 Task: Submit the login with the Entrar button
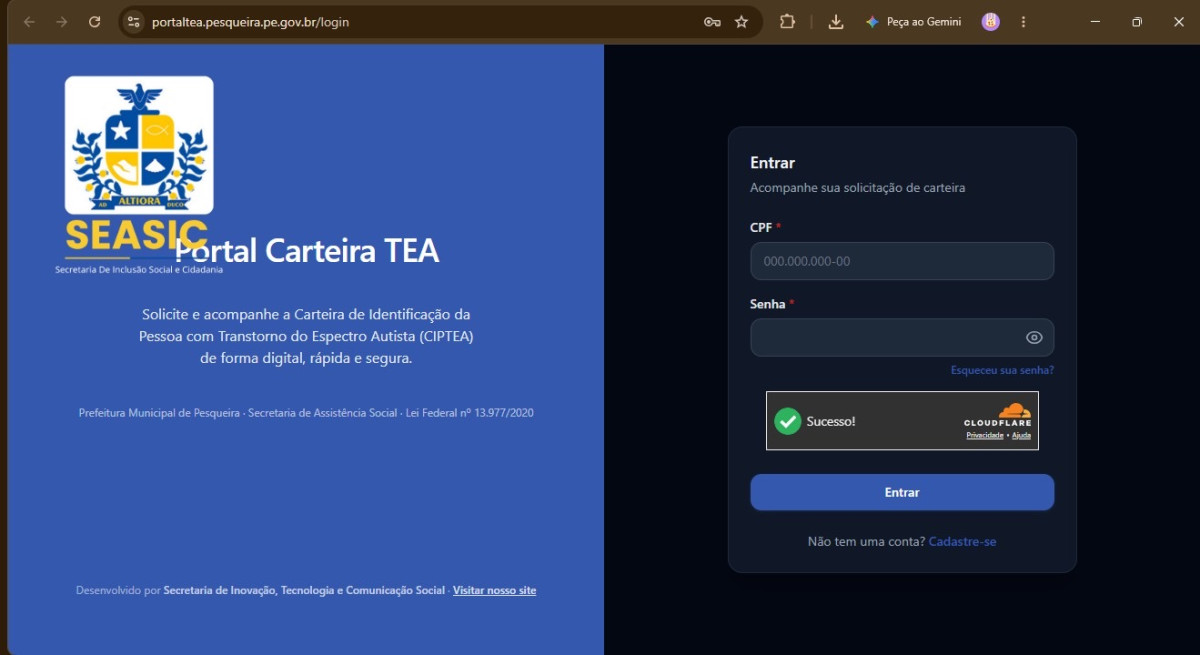[x=902, y=492]
